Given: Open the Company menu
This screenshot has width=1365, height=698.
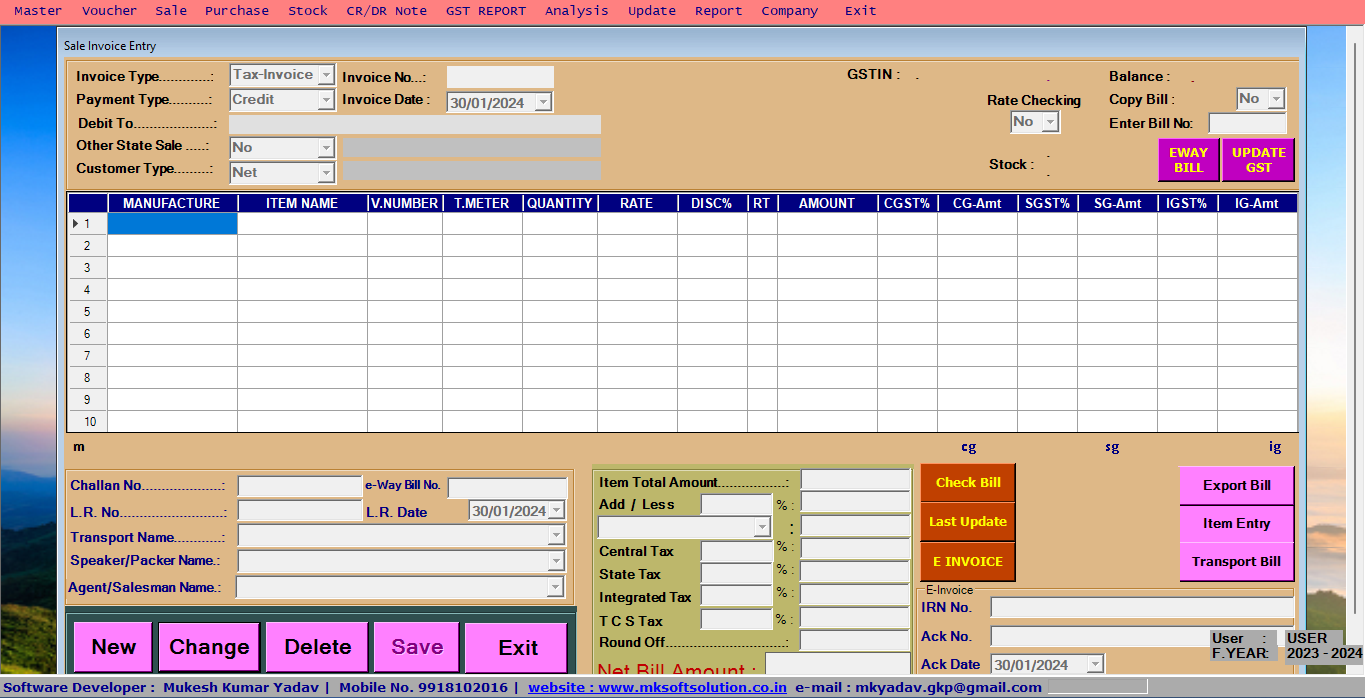Looking at the screenshot, I should 789,10.
